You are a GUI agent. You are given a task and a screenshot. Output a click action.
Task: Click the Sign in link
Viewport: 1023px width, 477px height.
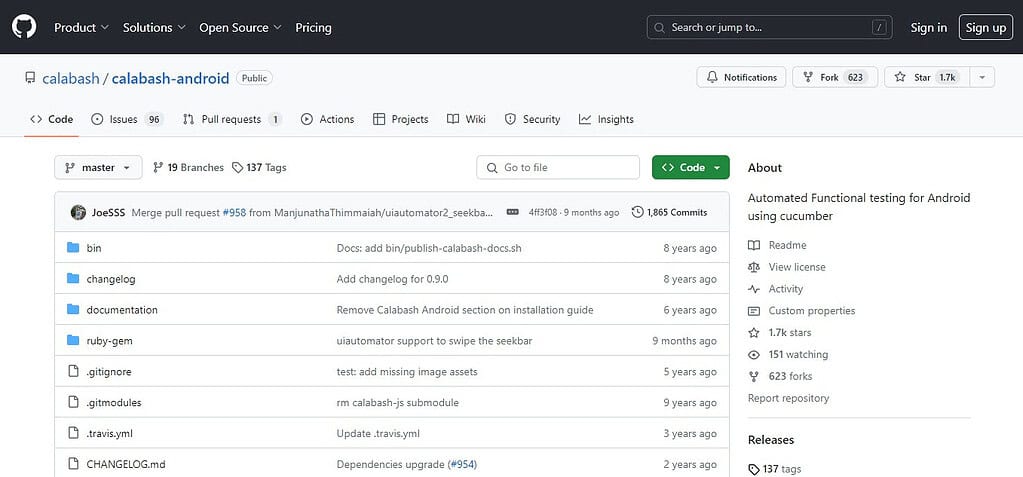928,27
